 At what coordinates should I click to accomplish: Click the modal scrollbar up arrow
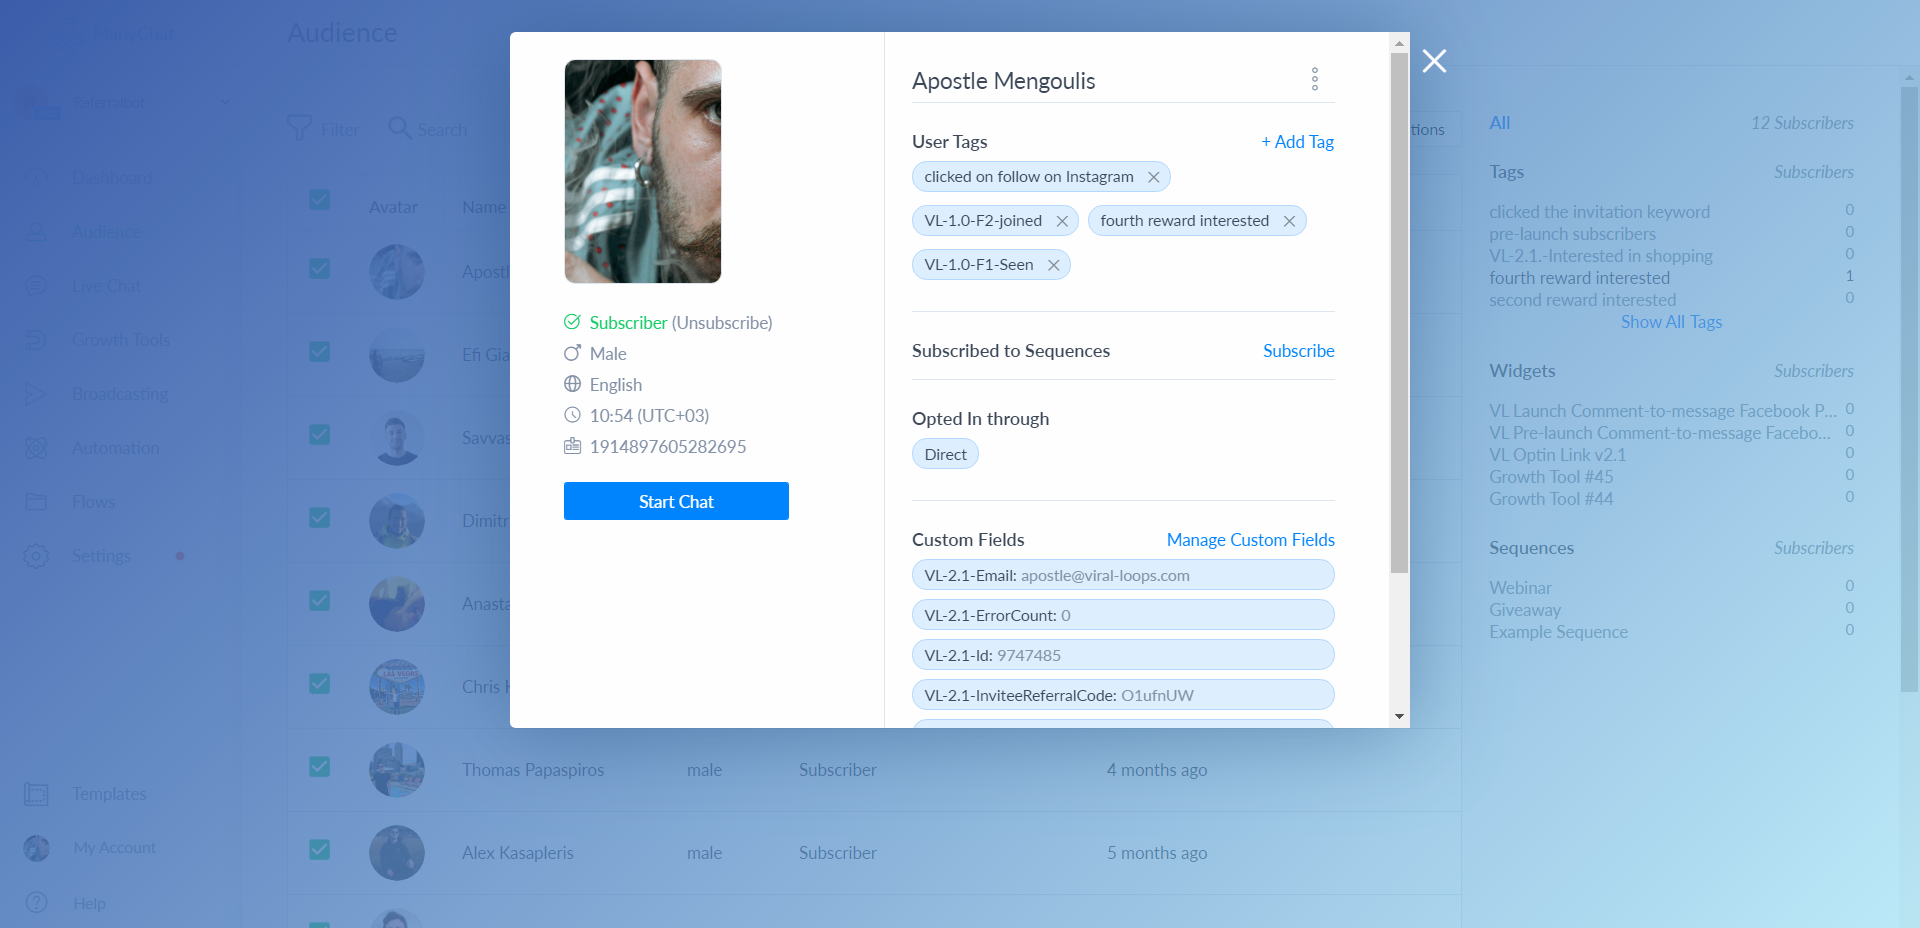[1399, 43]
